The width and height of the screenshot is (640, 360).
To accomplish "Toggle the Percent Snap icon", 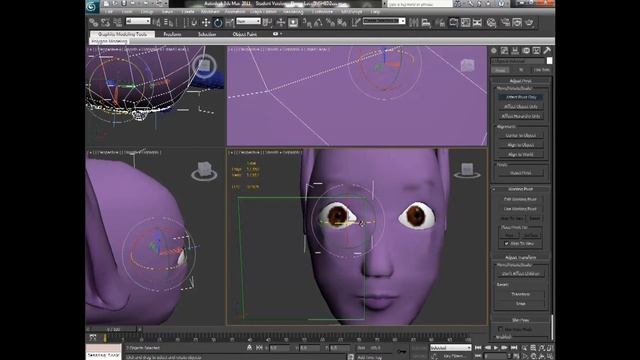I will (330, 22).
